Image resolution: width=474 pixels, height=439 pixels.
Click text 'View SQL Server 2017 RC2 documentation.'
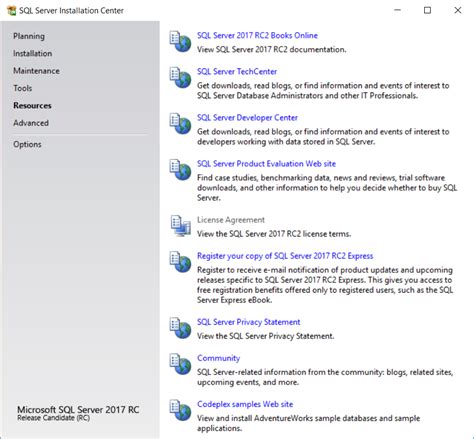point(271,49)
